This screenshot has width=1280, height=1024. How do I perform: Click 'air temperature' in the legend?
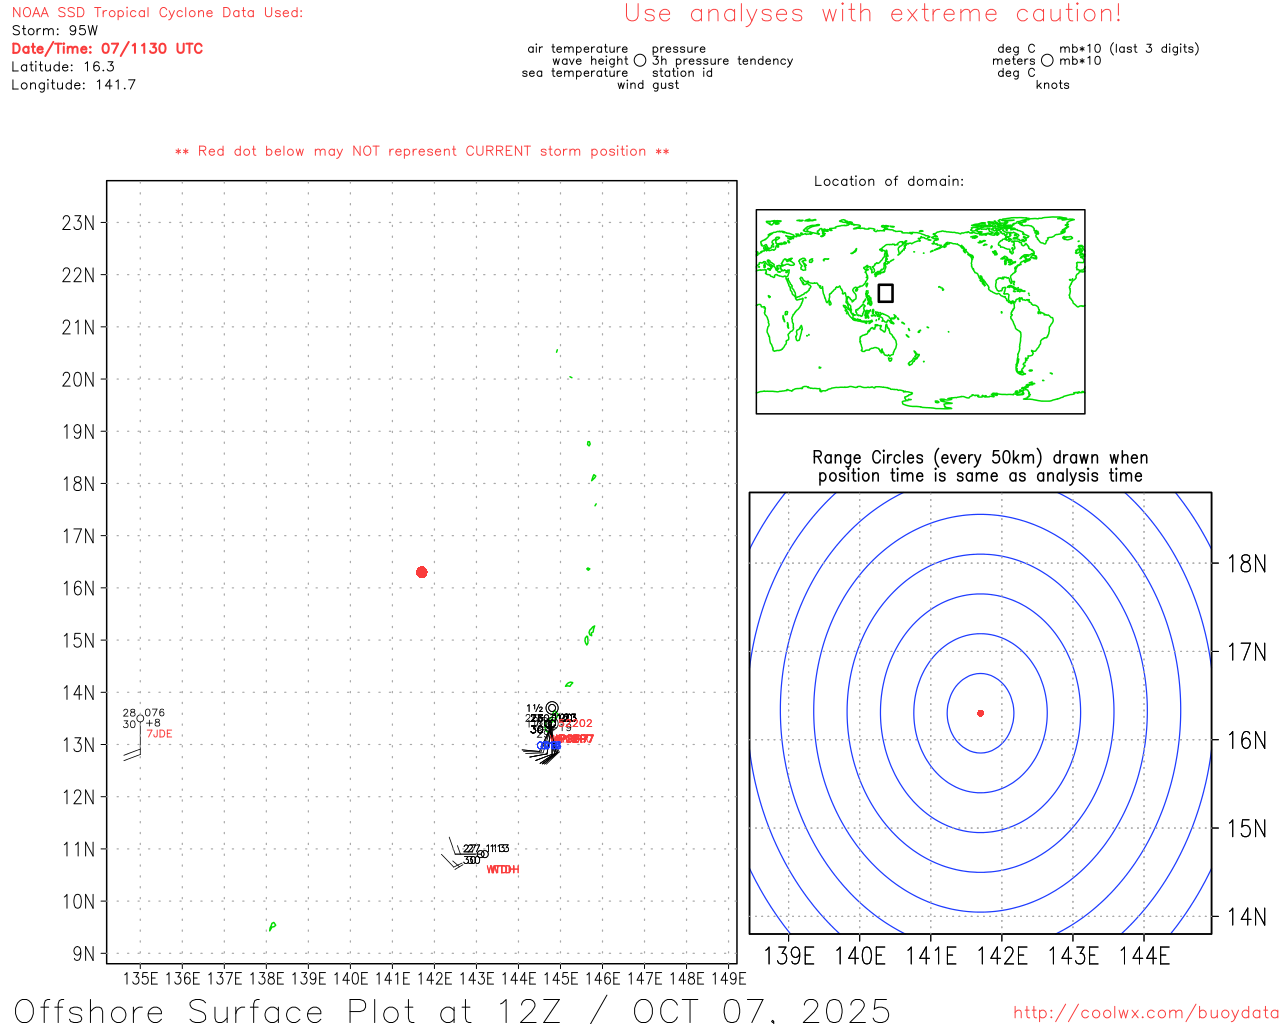click(578, 49)
